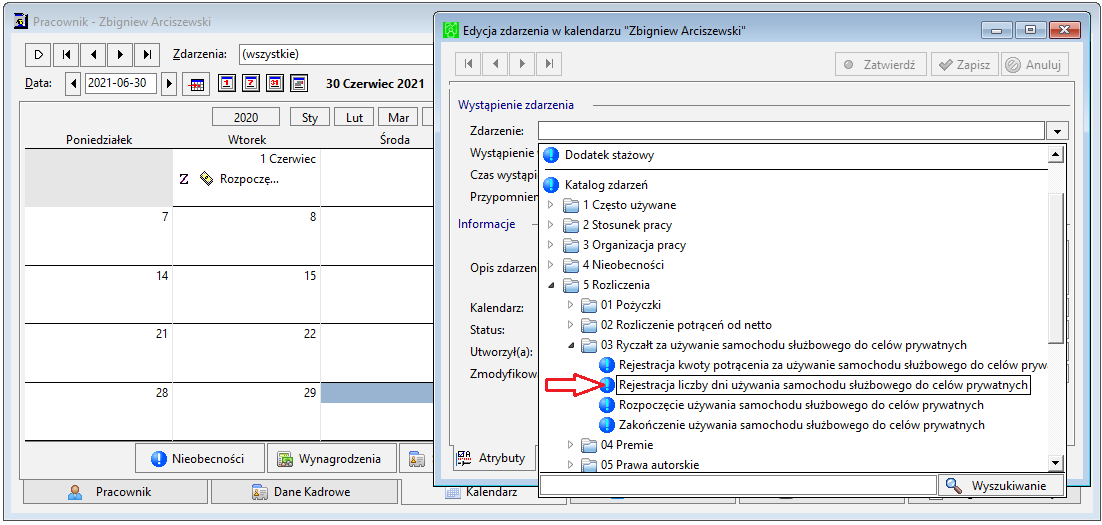The image size is (1102, 525).
Task: Click the Zdarzenie input field
Action: [792, 131]
